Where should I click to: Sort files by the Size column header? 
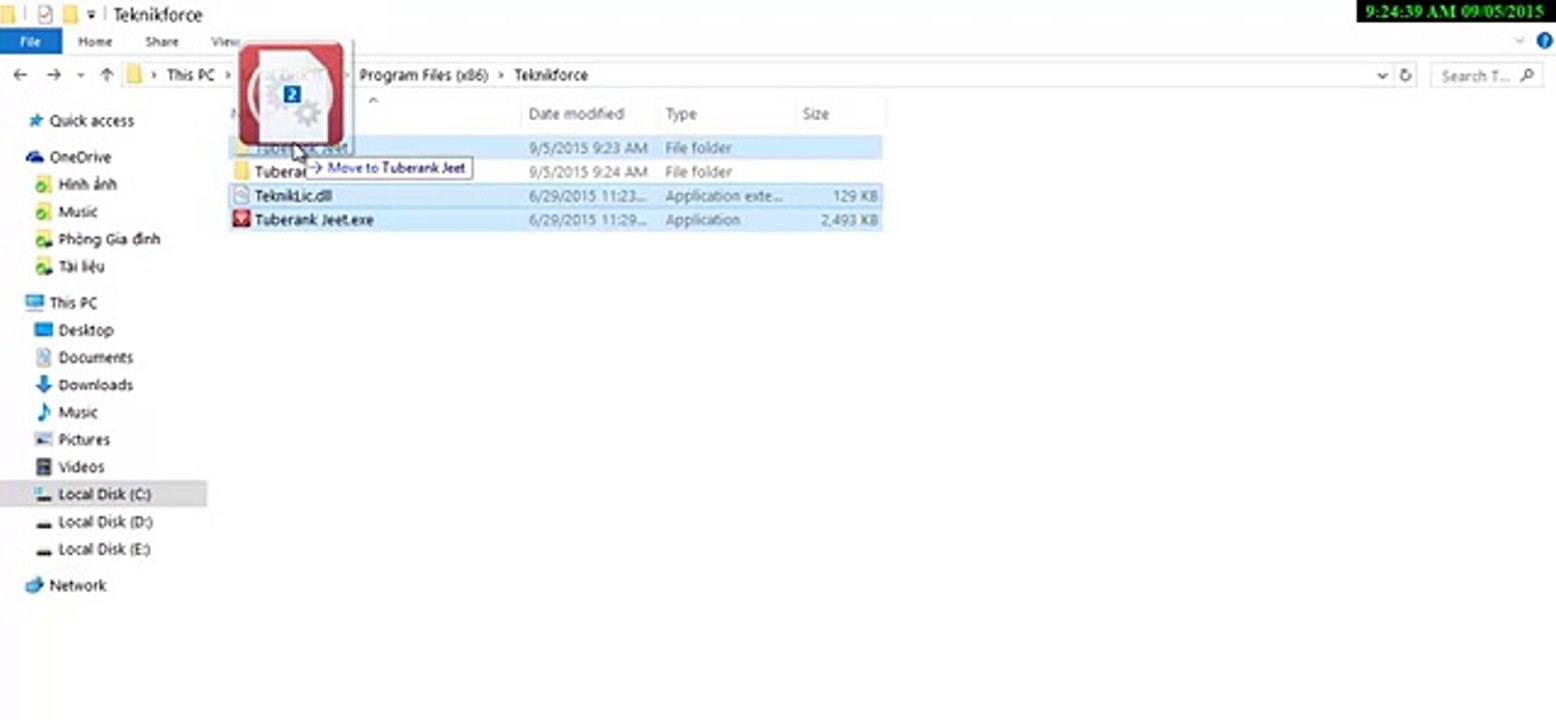pyautogui.click(x=816, y=114)
